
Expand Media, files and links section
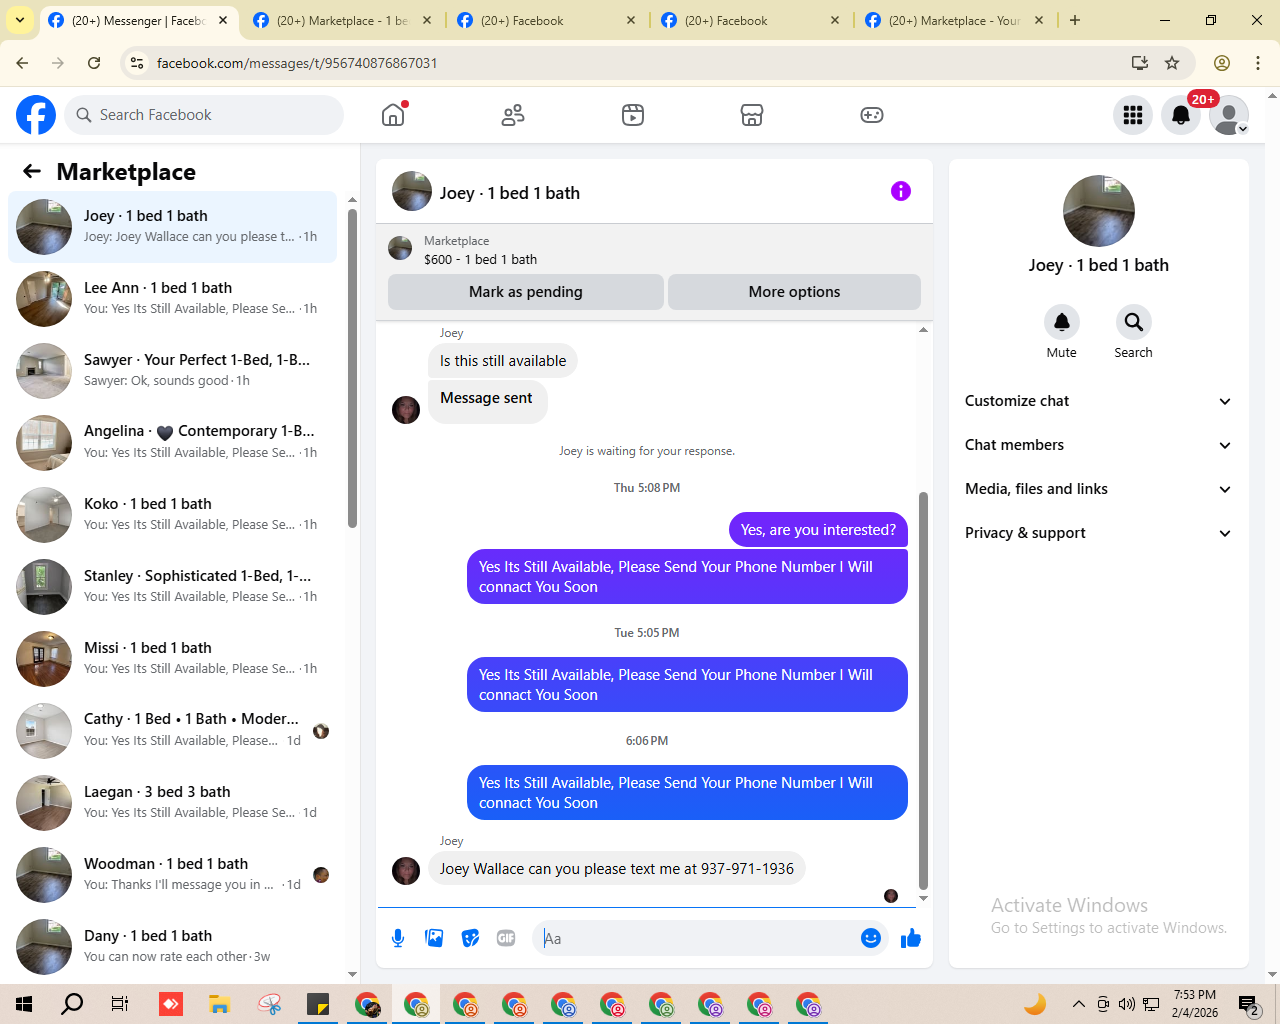click(x=1098, y=489)
